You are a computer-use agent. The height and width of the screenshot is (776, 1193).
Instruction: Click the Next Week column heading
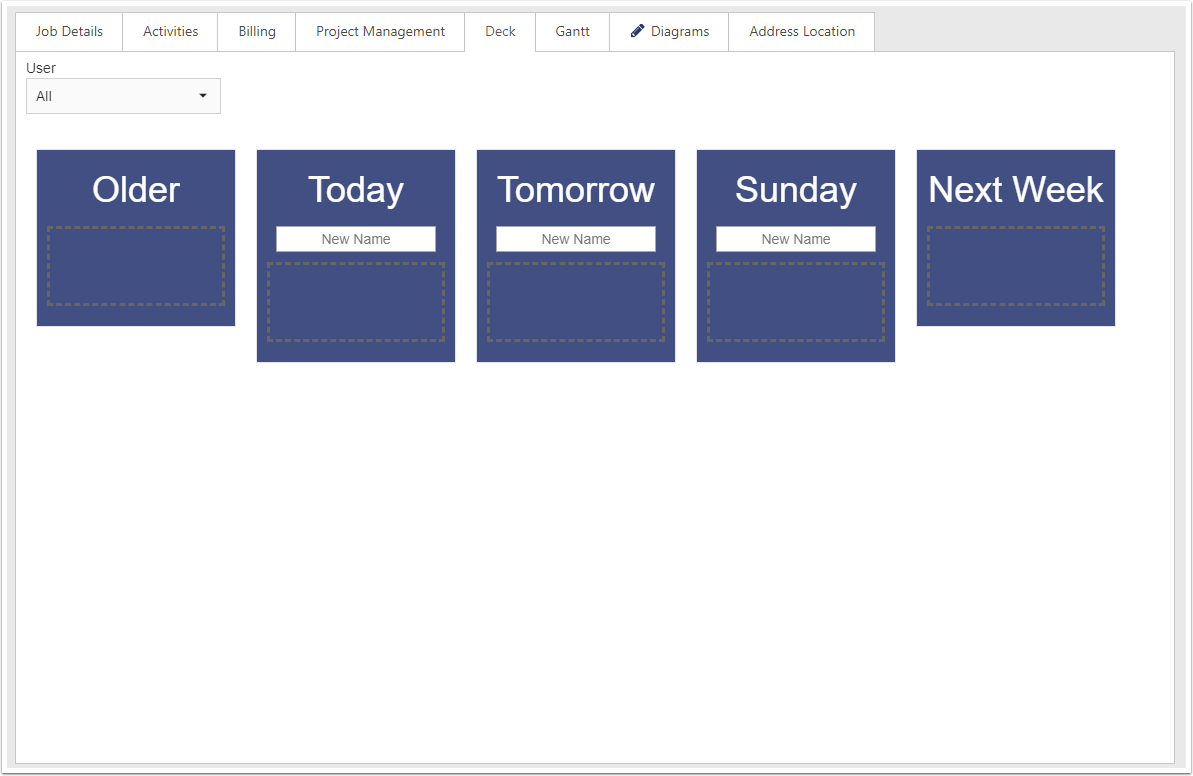tap(1016, 189)
